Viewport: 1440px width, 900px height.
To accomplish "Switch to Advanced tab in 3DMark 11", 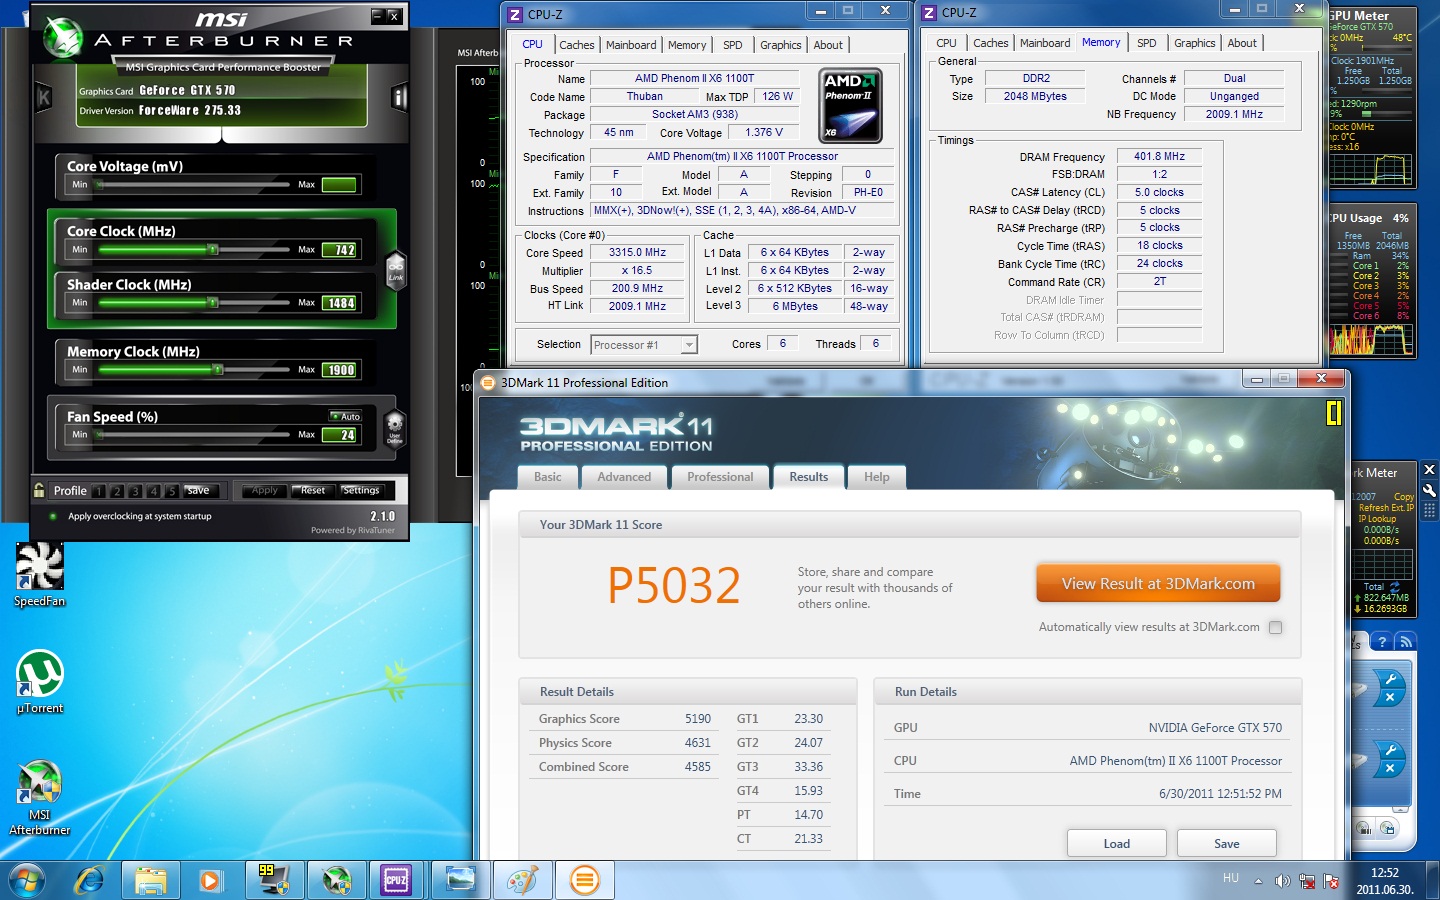I will pos(624,477).
